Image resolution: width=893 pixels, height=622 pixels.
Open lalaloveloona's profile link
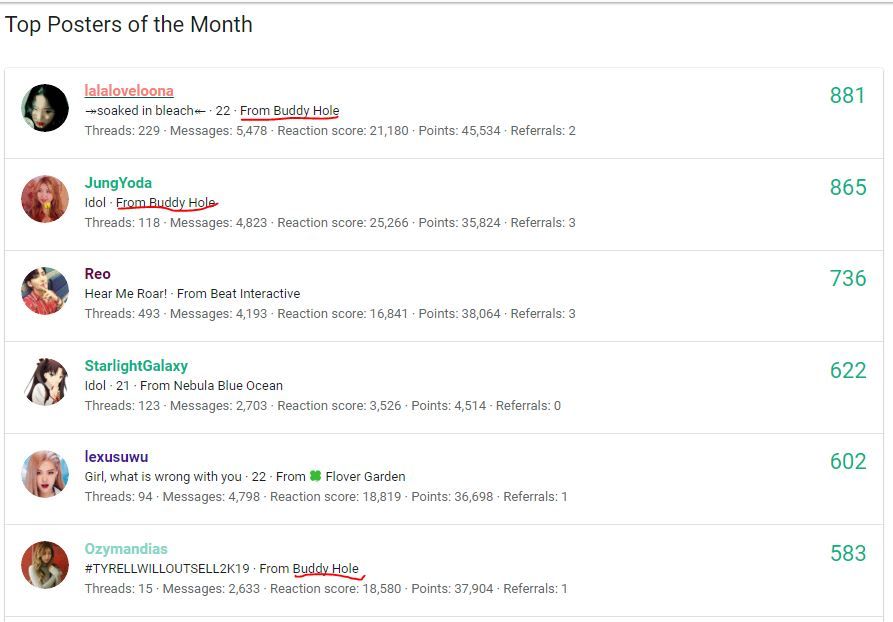coord(129,91)
